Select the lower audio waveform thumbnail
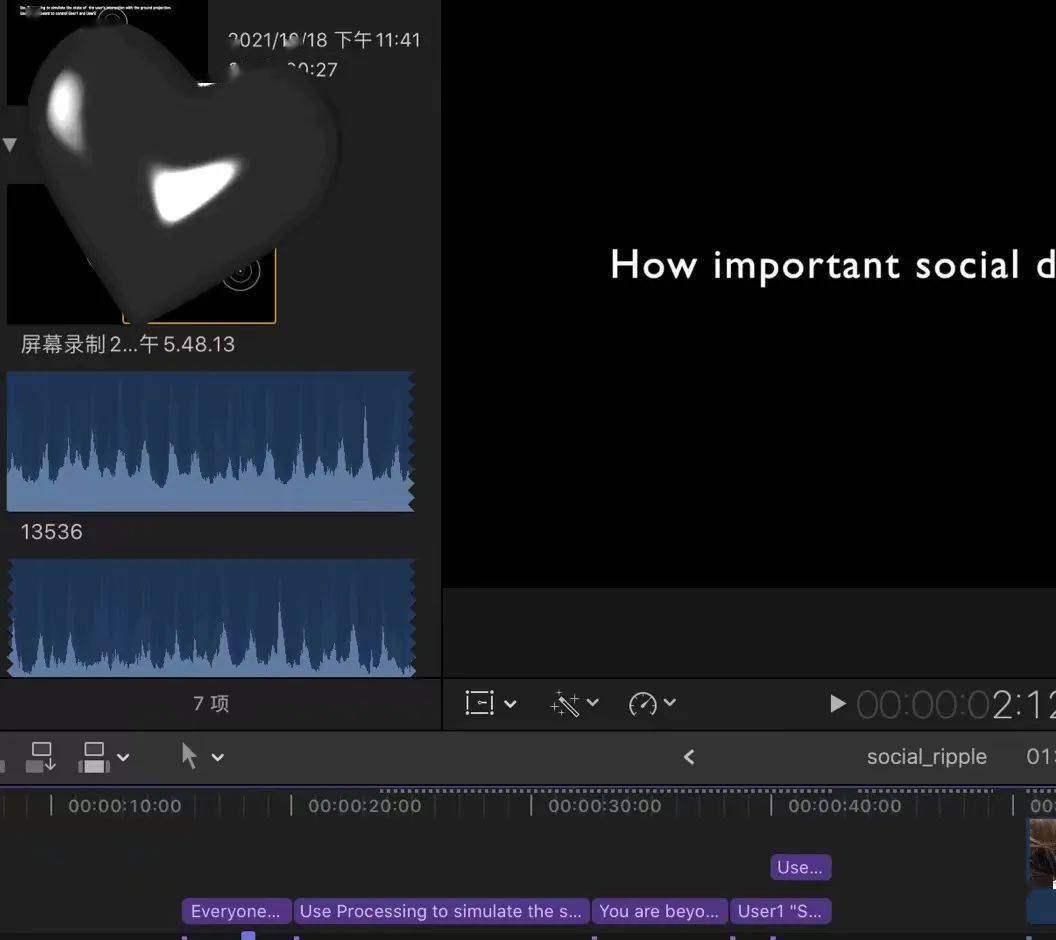The image size is (1056, 940). (x=211, y=617)
